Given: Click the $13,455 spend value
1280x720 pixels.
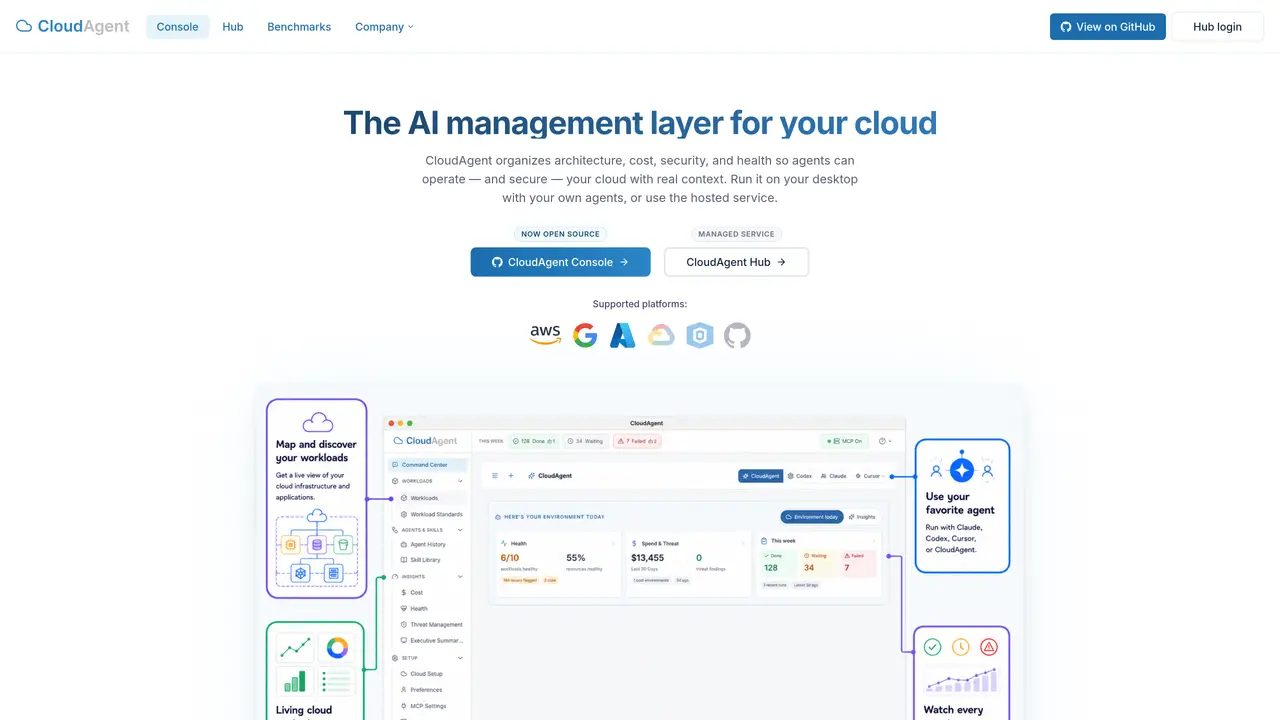Looking at the screenshot, I should [647, 558].
